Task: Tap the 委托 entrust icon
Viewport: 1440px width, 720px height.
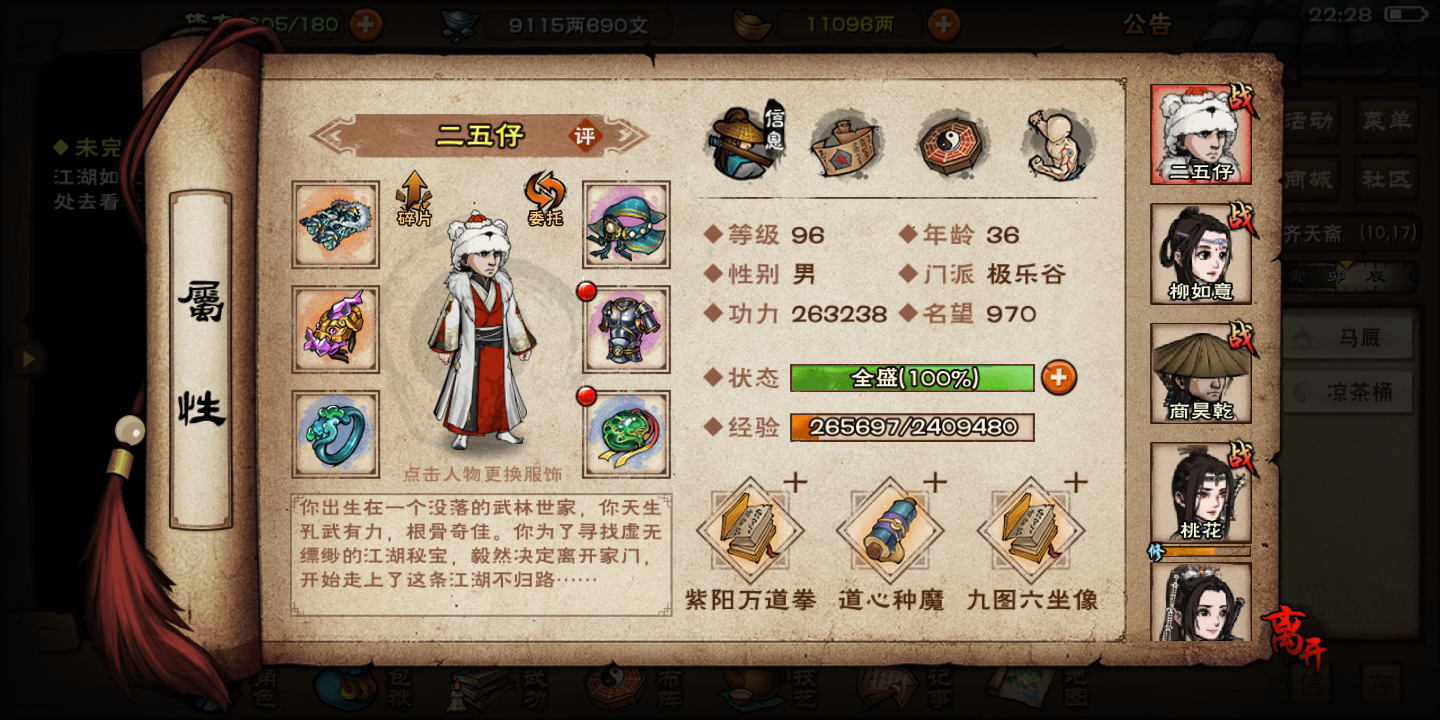Action: tap(545, 198)
